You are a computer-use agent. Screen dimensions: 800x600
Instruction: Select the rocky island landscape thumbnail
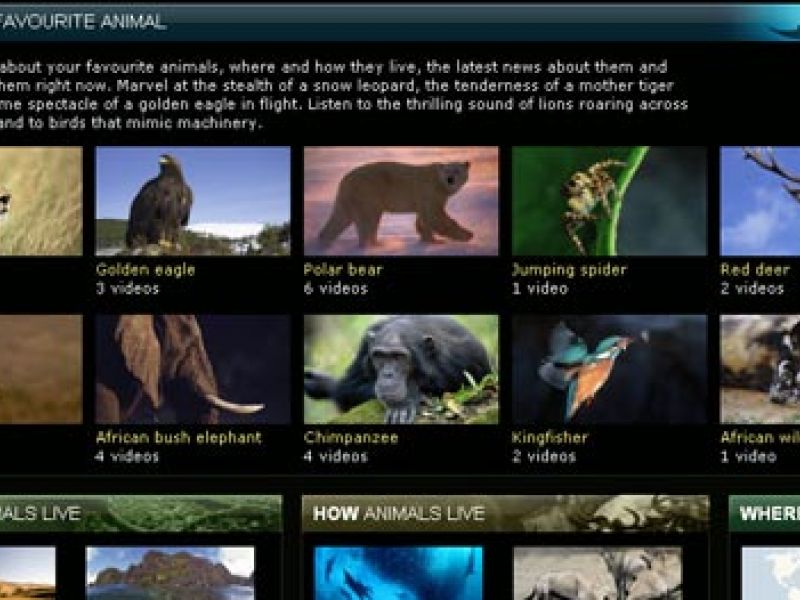pyautogui.click(x=170, y=573)
